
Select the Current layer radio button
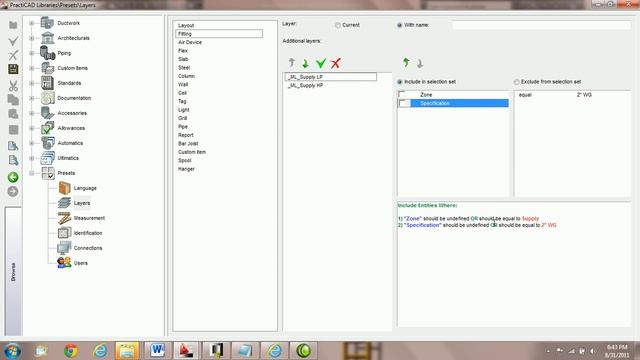pyautogui.click(x=338, y=25)
